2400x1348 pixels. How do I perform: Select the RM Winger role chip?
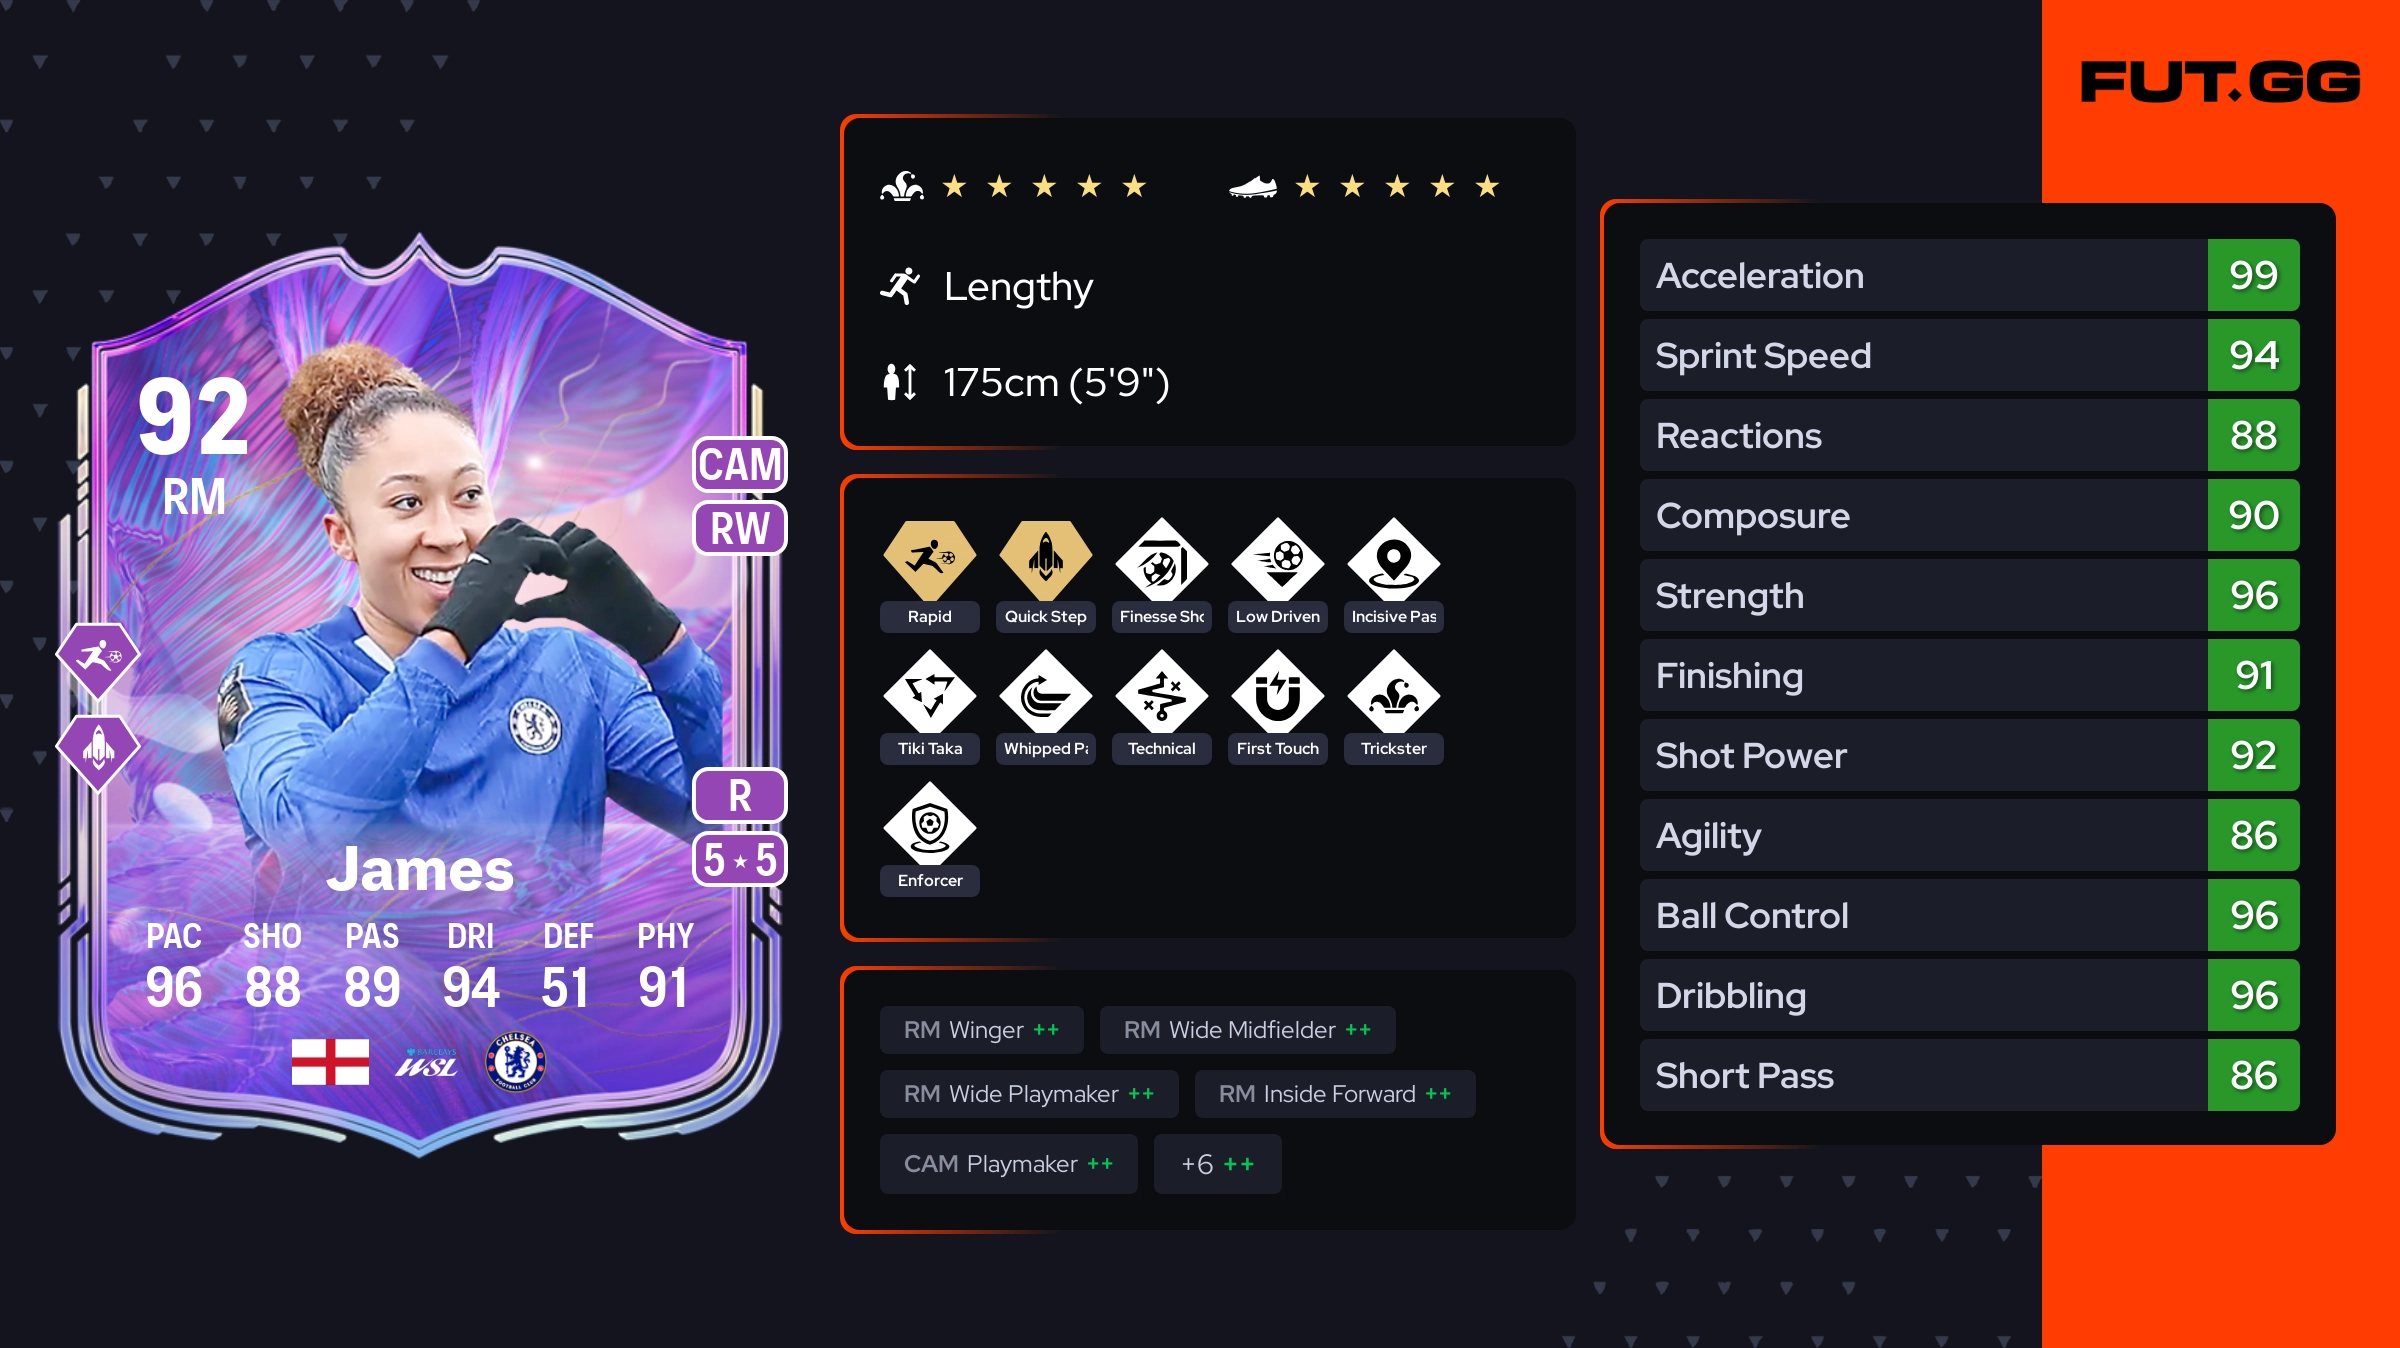click(x=981, y=1030)
